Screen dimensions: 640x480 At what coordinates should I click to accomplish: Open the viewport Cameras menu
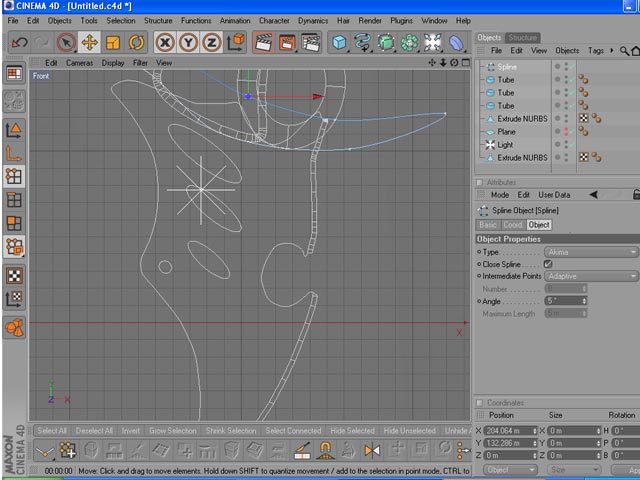click(80, 63)
